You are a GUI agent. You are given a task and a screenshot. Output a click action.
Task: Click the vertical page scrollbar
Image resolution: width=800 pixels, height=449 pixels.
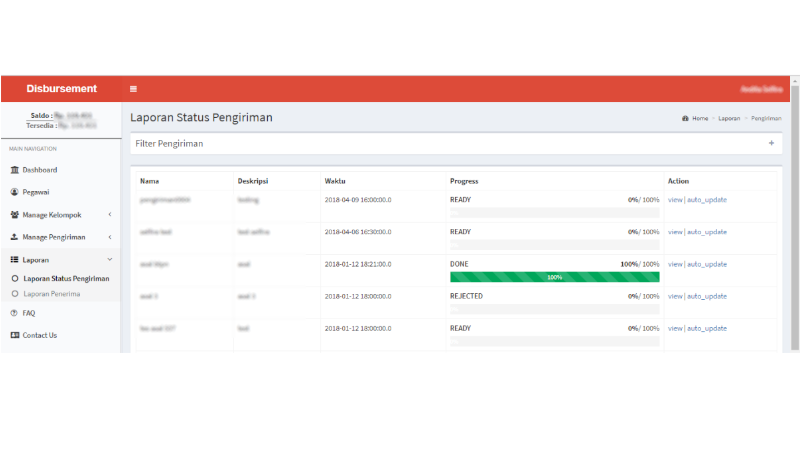[x=795, y=200]
